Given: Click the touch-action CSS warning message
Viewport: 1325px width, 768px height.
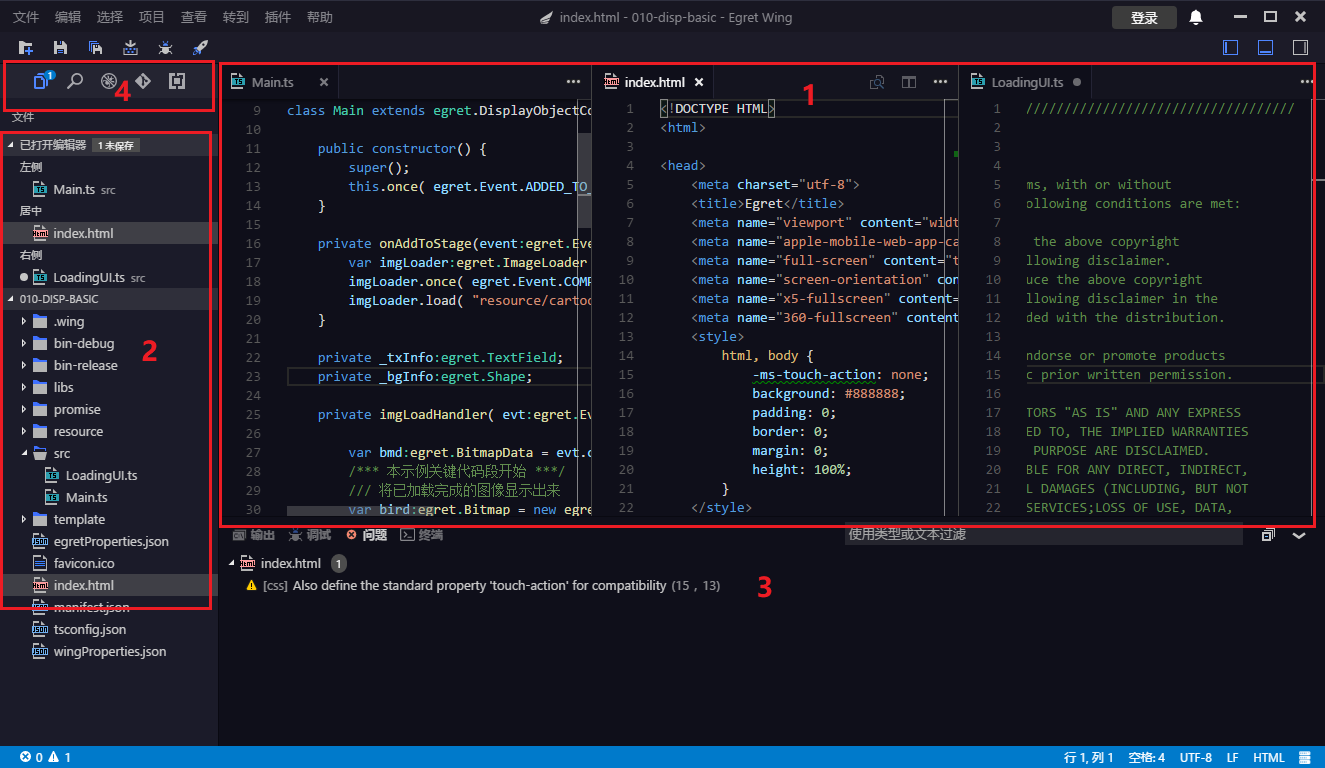Looking at the screenshot, I should click(482, 585).
